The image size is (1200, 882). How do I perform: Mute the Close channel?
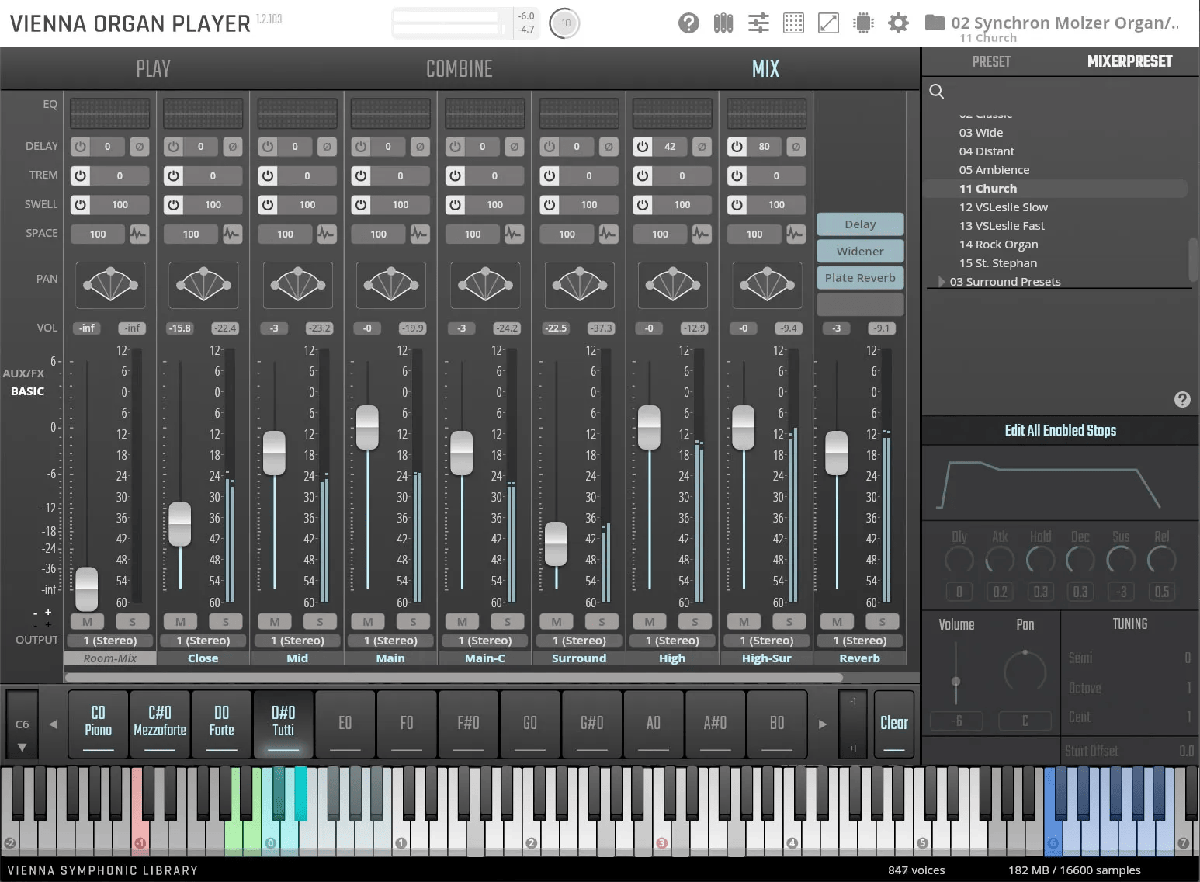point(181,621)
